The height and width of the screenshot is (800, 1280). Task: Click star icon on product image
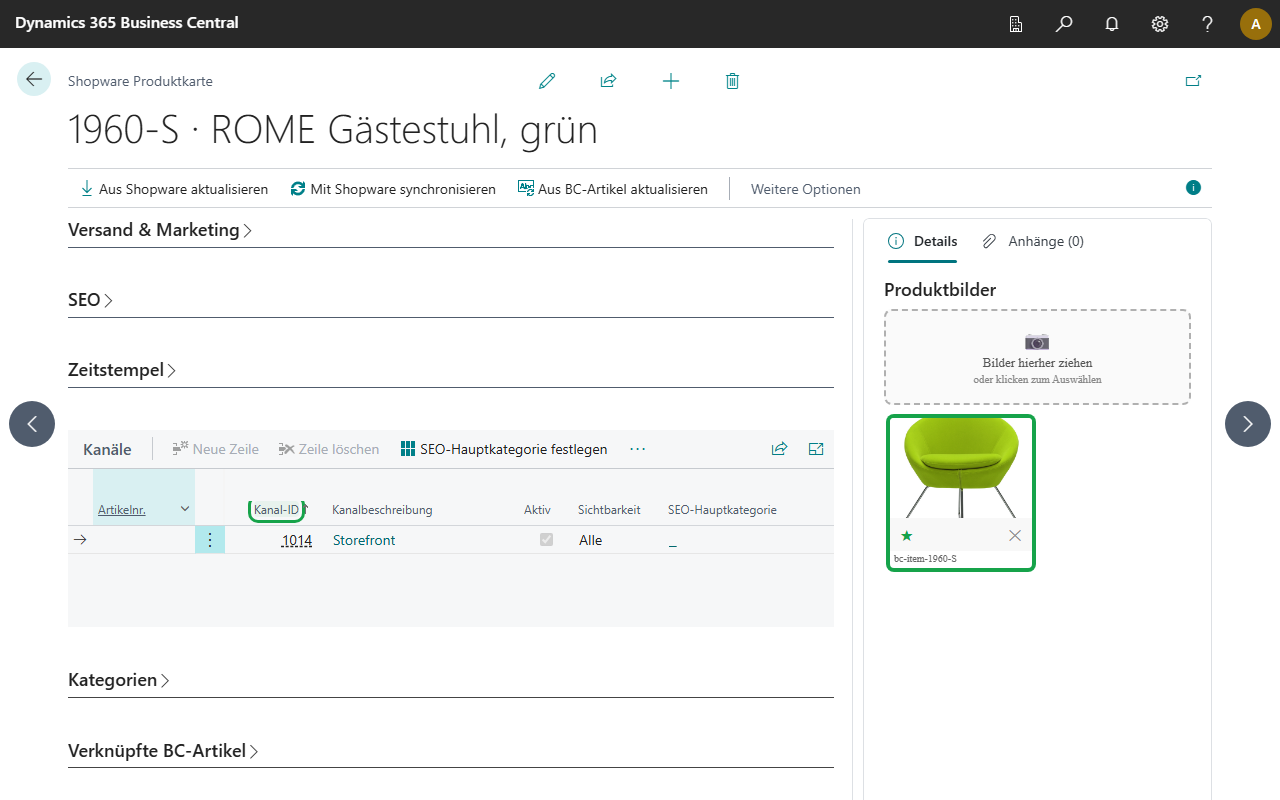coord(907,536)
